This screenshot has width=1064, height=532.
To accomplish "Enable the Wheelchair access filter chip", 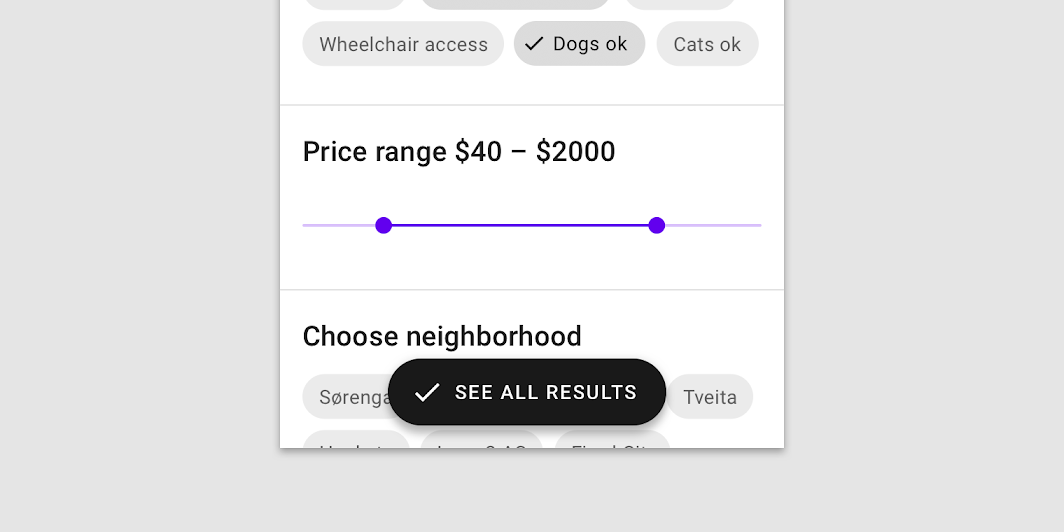I will [403, 44].
